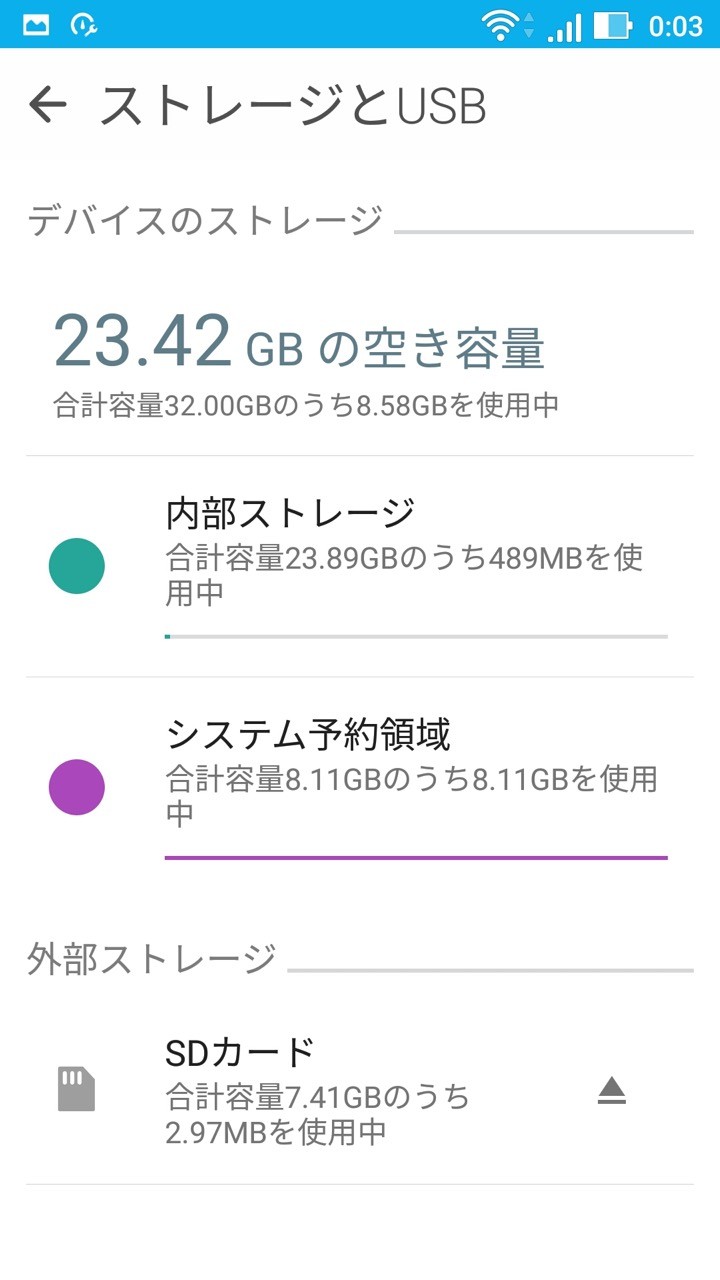Tap the 23.42 GB free space text
720x1280 pixels.
click(299, 342)
